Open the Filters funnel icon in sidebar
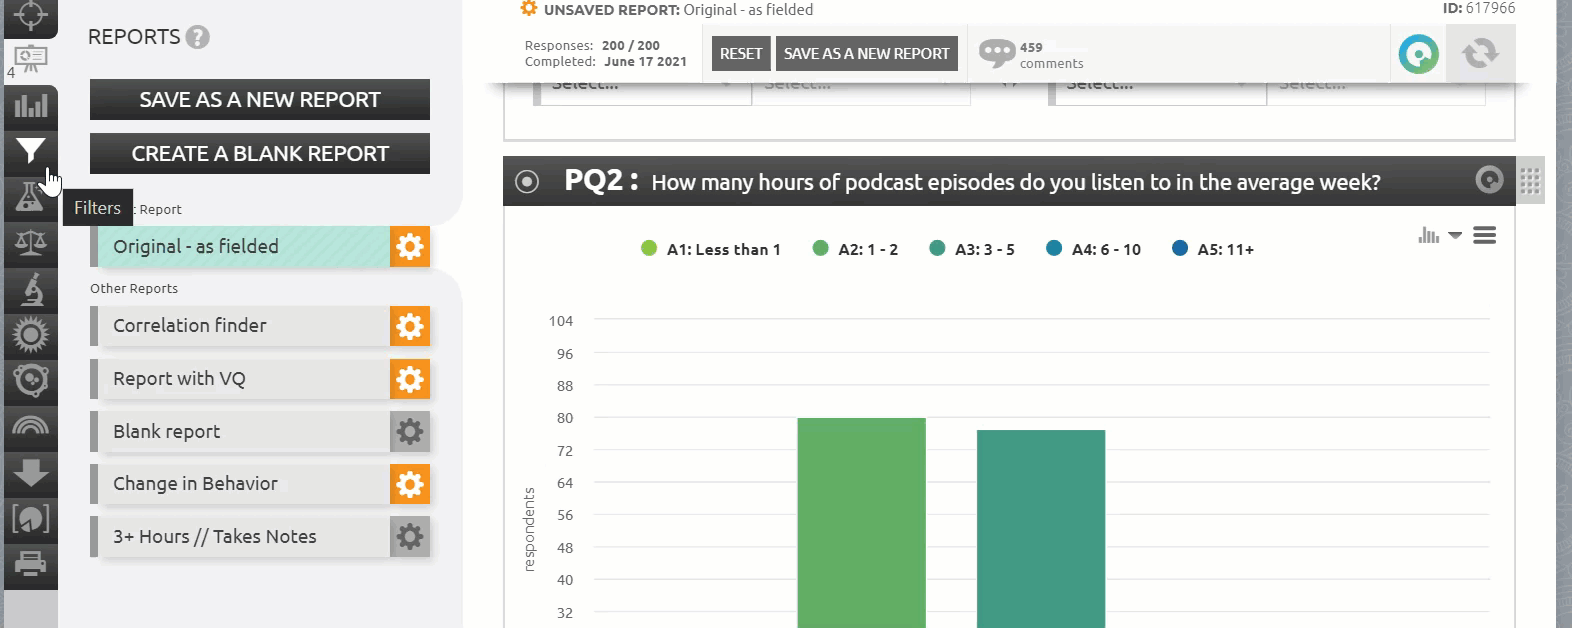Viewport: 1572px width, 628px height. tap(30, 151)
